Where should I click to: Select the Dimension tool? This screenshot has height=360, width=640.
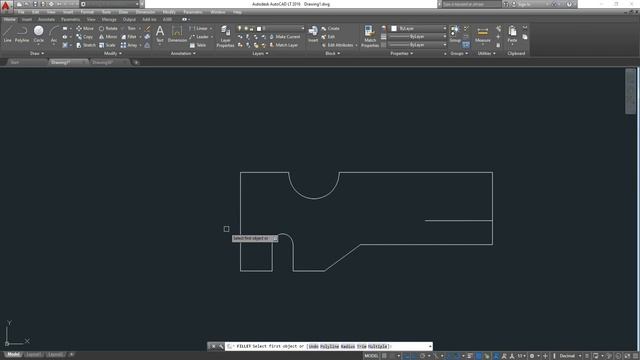[x=177, y=33]
